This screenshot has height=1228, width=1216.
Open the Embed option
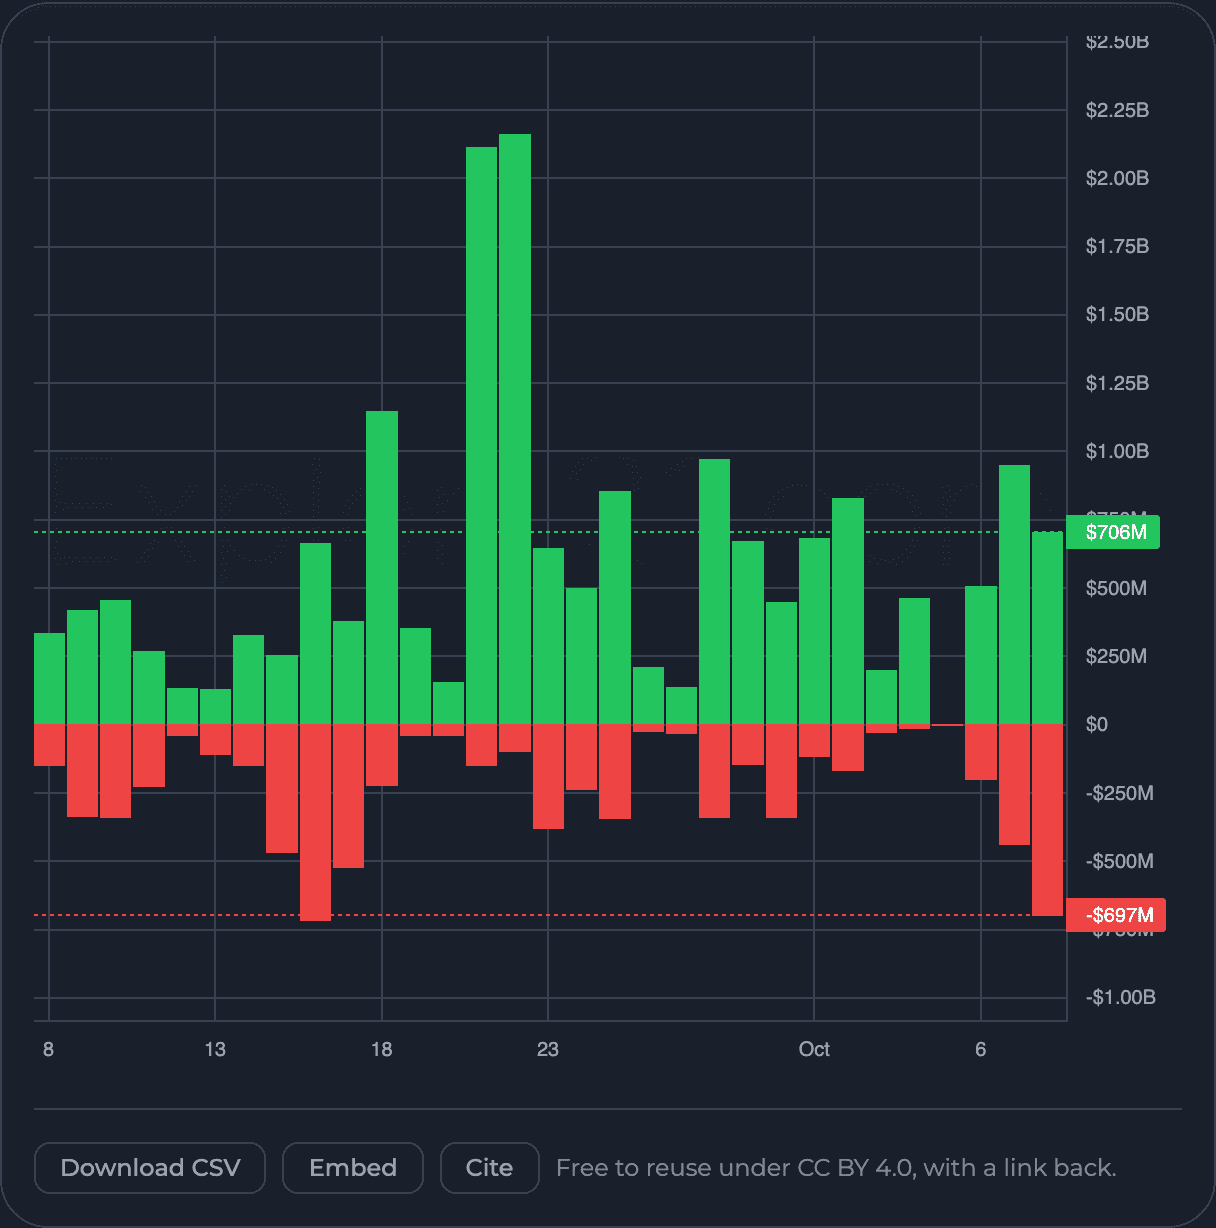(353, 1168)
